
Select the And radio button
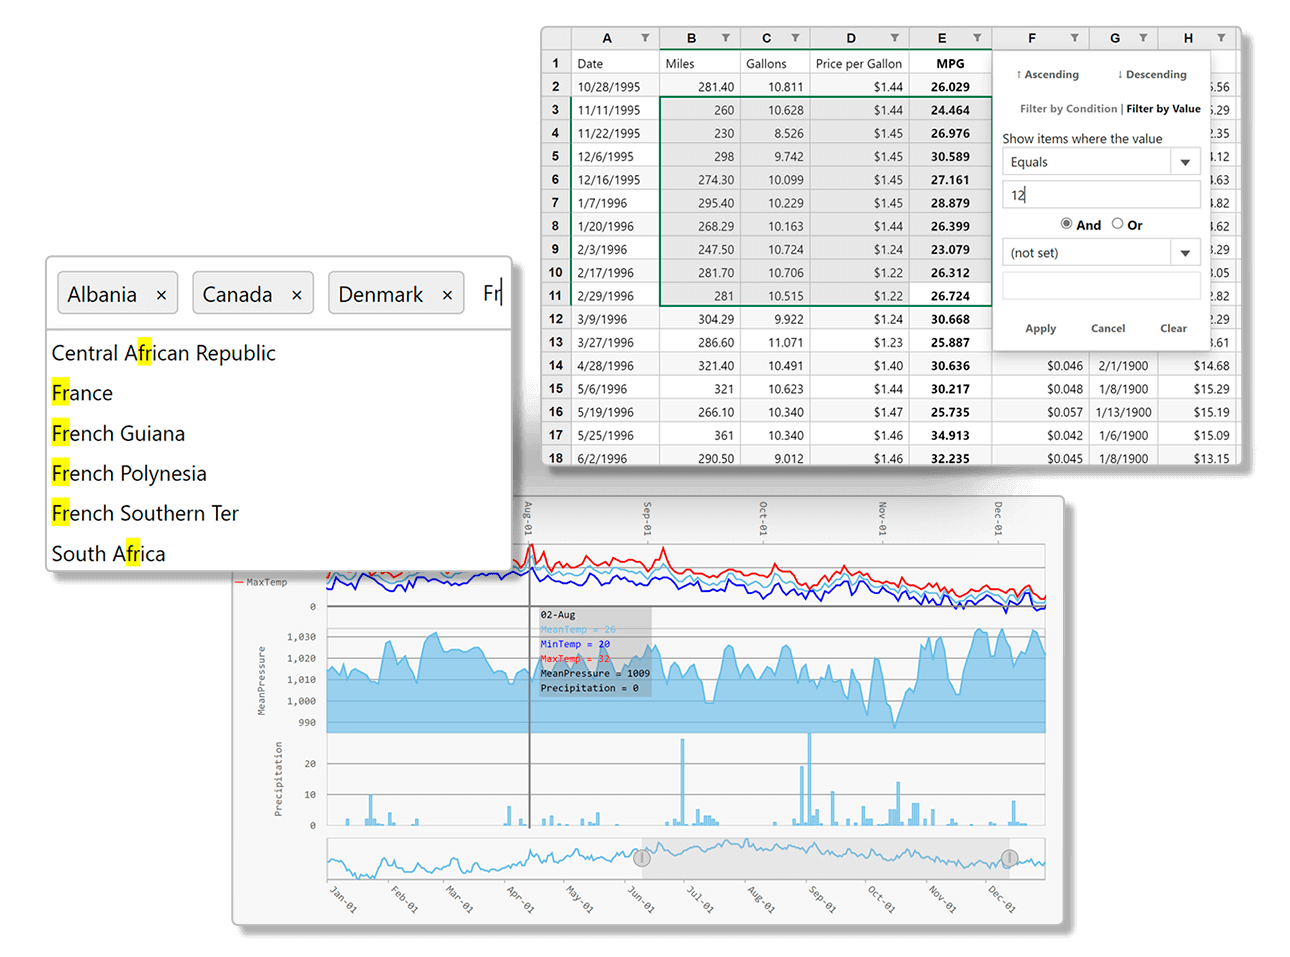1066,224
